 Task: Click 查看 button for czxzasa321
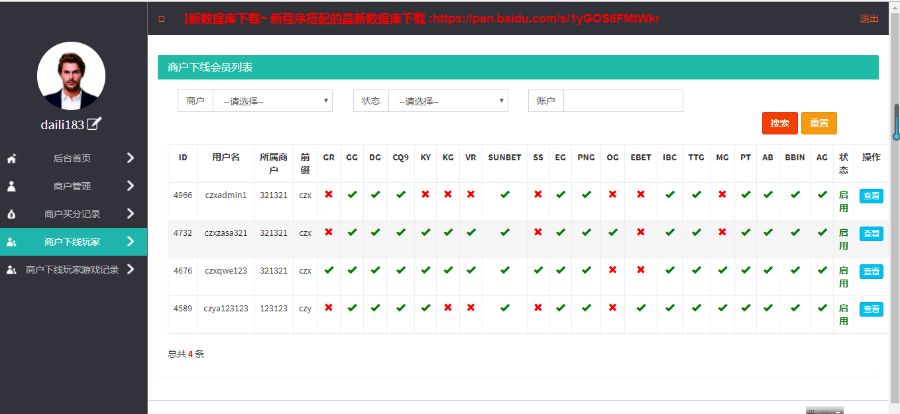871,234
